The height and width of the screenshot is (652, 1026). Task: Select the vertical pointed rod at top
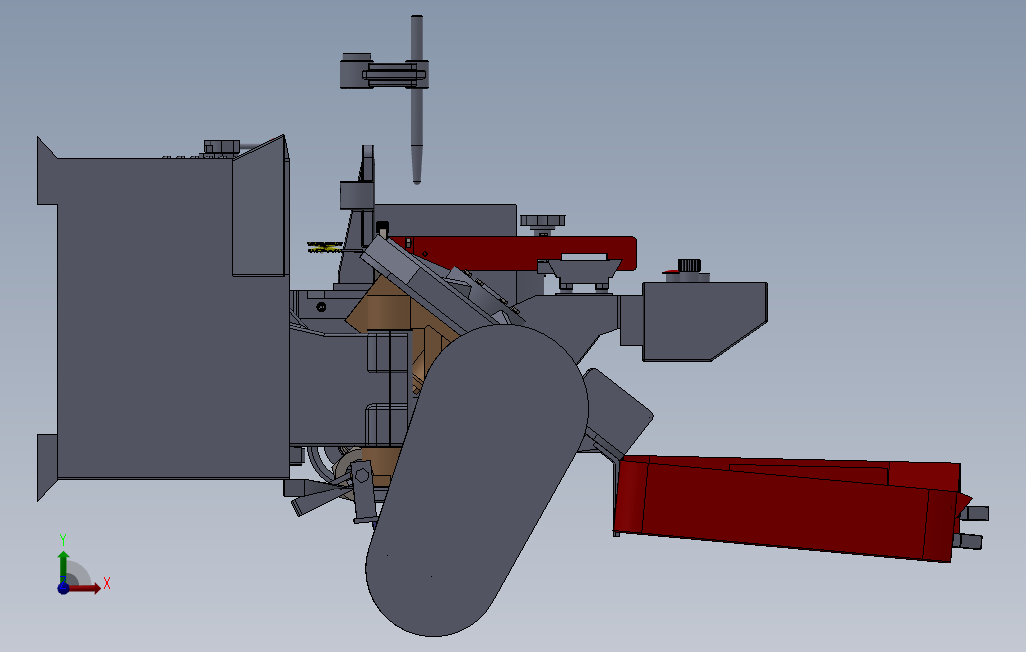point(416,100)
